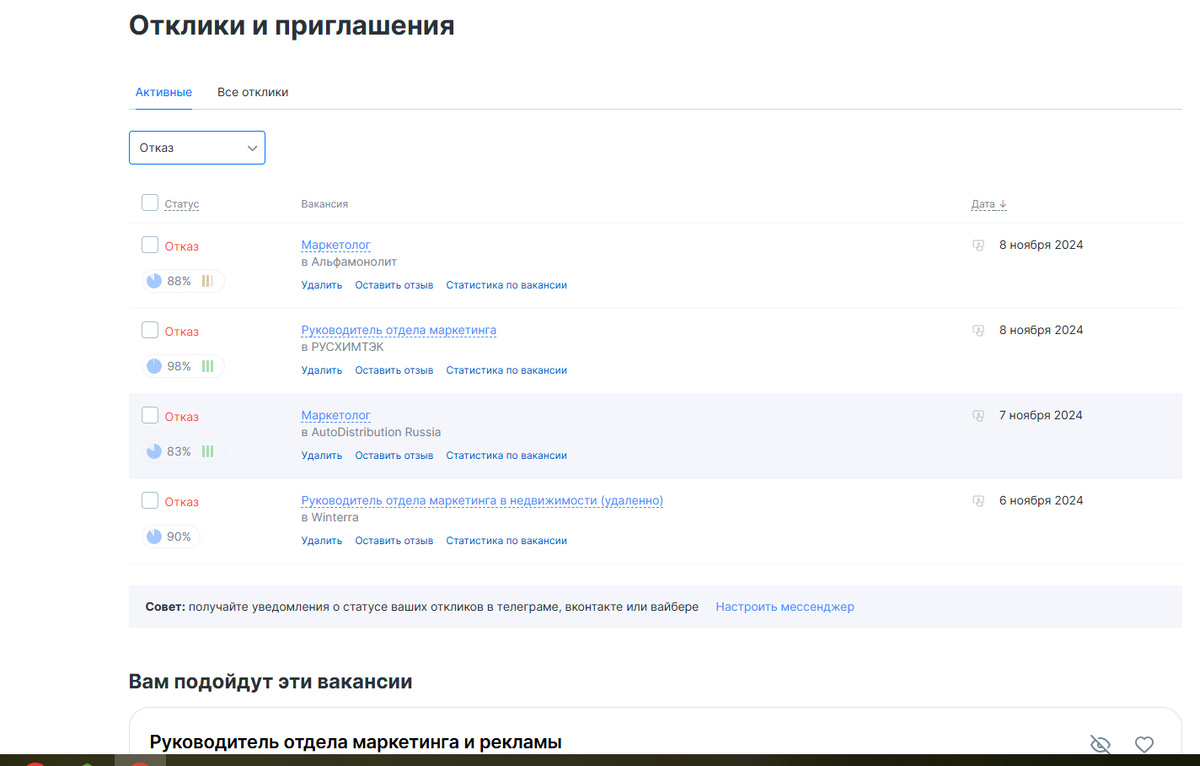The height and width of the screenshot is (766, 1200).
Task: Select the checkbox for the Маркетолог in Альфамонолит response
Action: coord(149,244)
